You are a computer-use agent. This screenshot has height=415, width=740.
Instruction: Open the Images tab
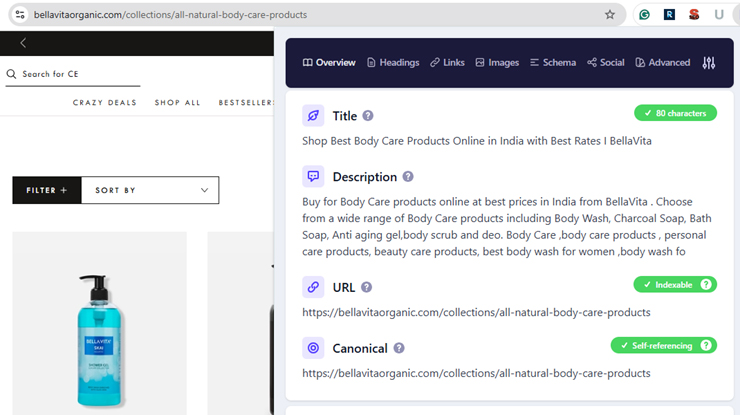tap(497, 63)
